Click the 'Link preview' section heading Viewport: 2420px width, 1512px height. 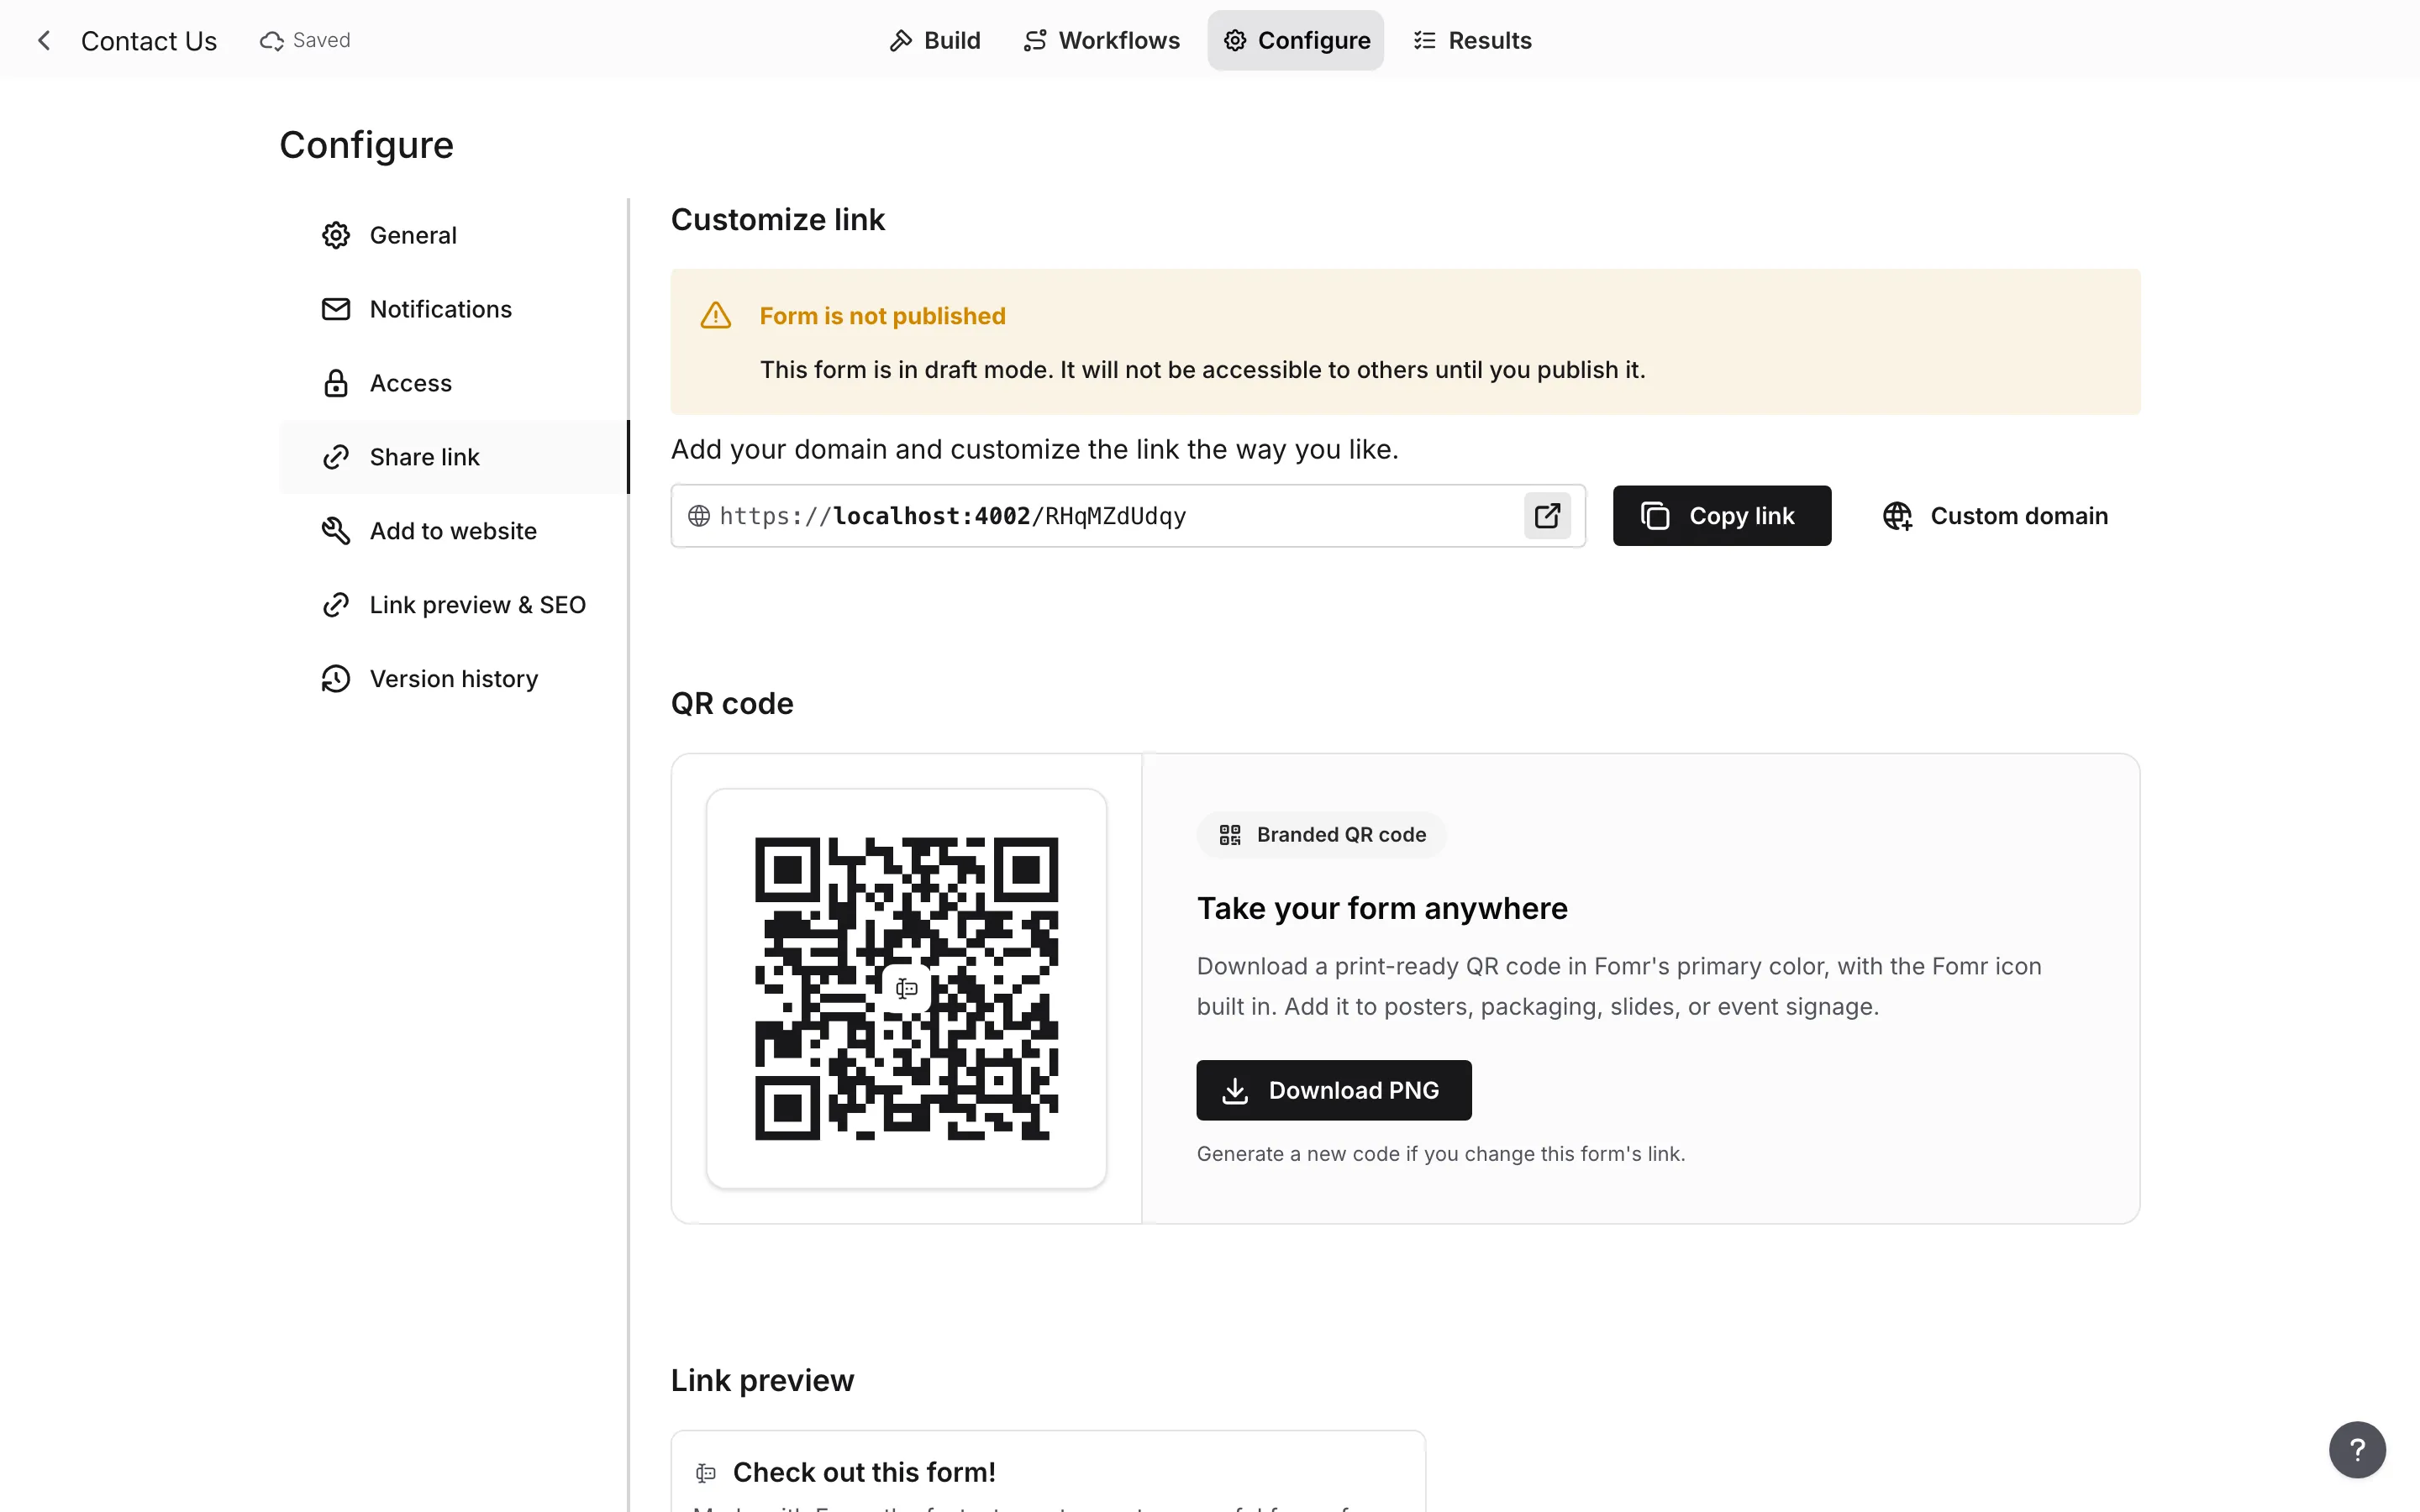(x=762, y=1380)
